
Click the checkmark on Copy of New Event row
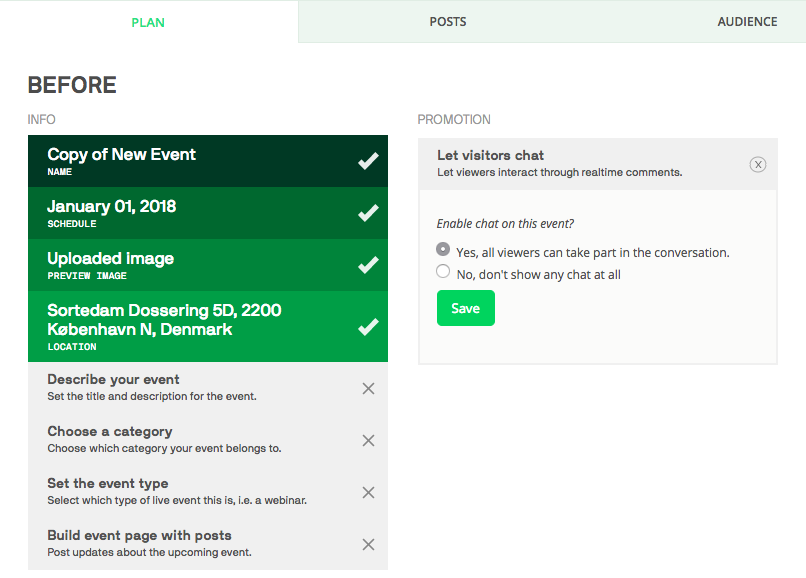tap(368, 161)
